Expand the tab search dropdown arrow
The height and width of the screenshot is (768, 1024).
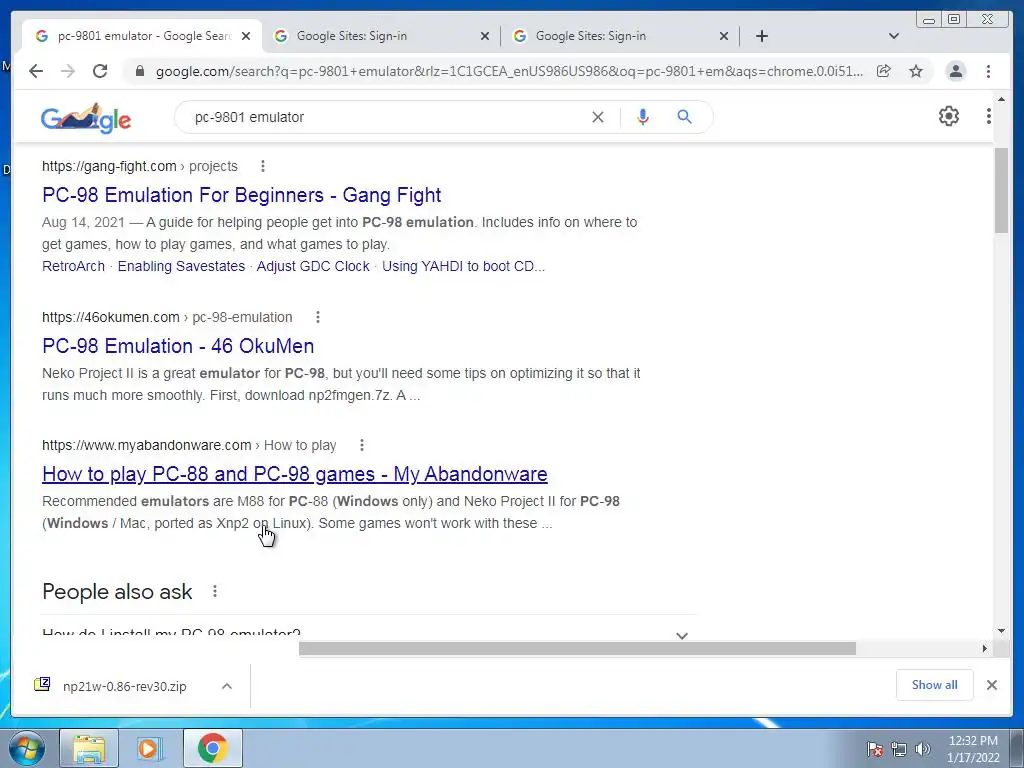coord(893,36)
